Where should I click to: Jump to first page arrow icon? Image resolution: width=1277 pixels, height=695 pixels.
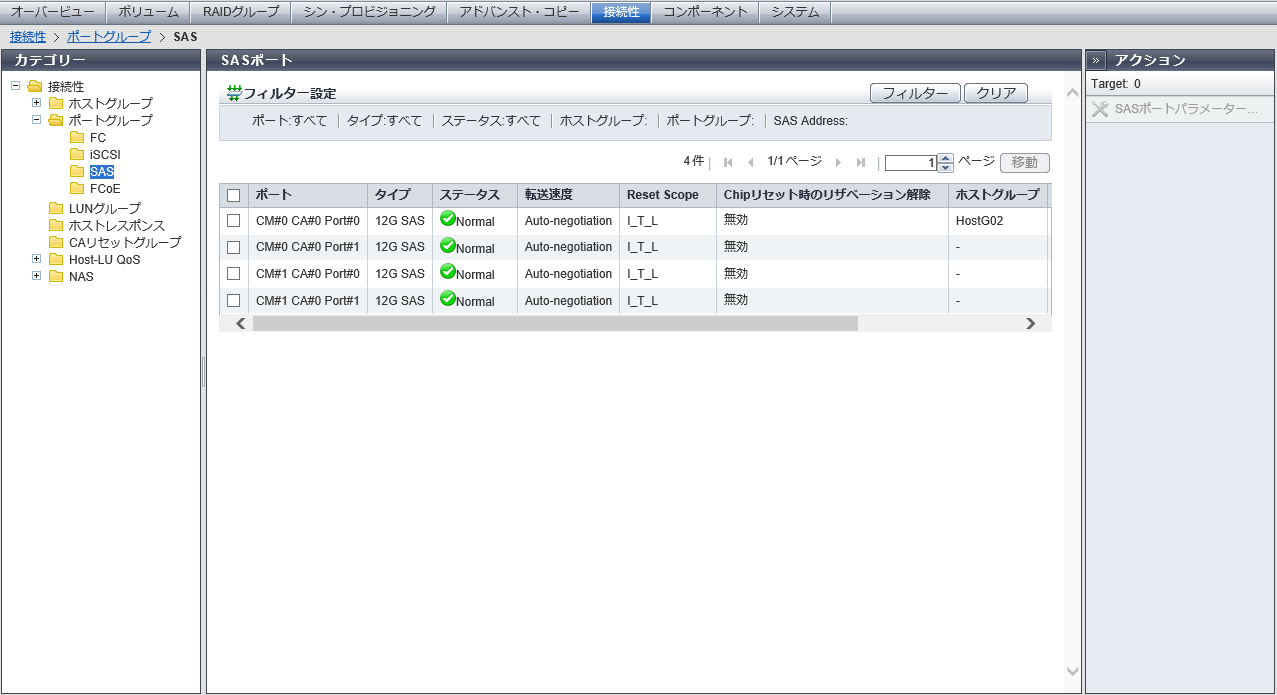click(x=727, y=162)
